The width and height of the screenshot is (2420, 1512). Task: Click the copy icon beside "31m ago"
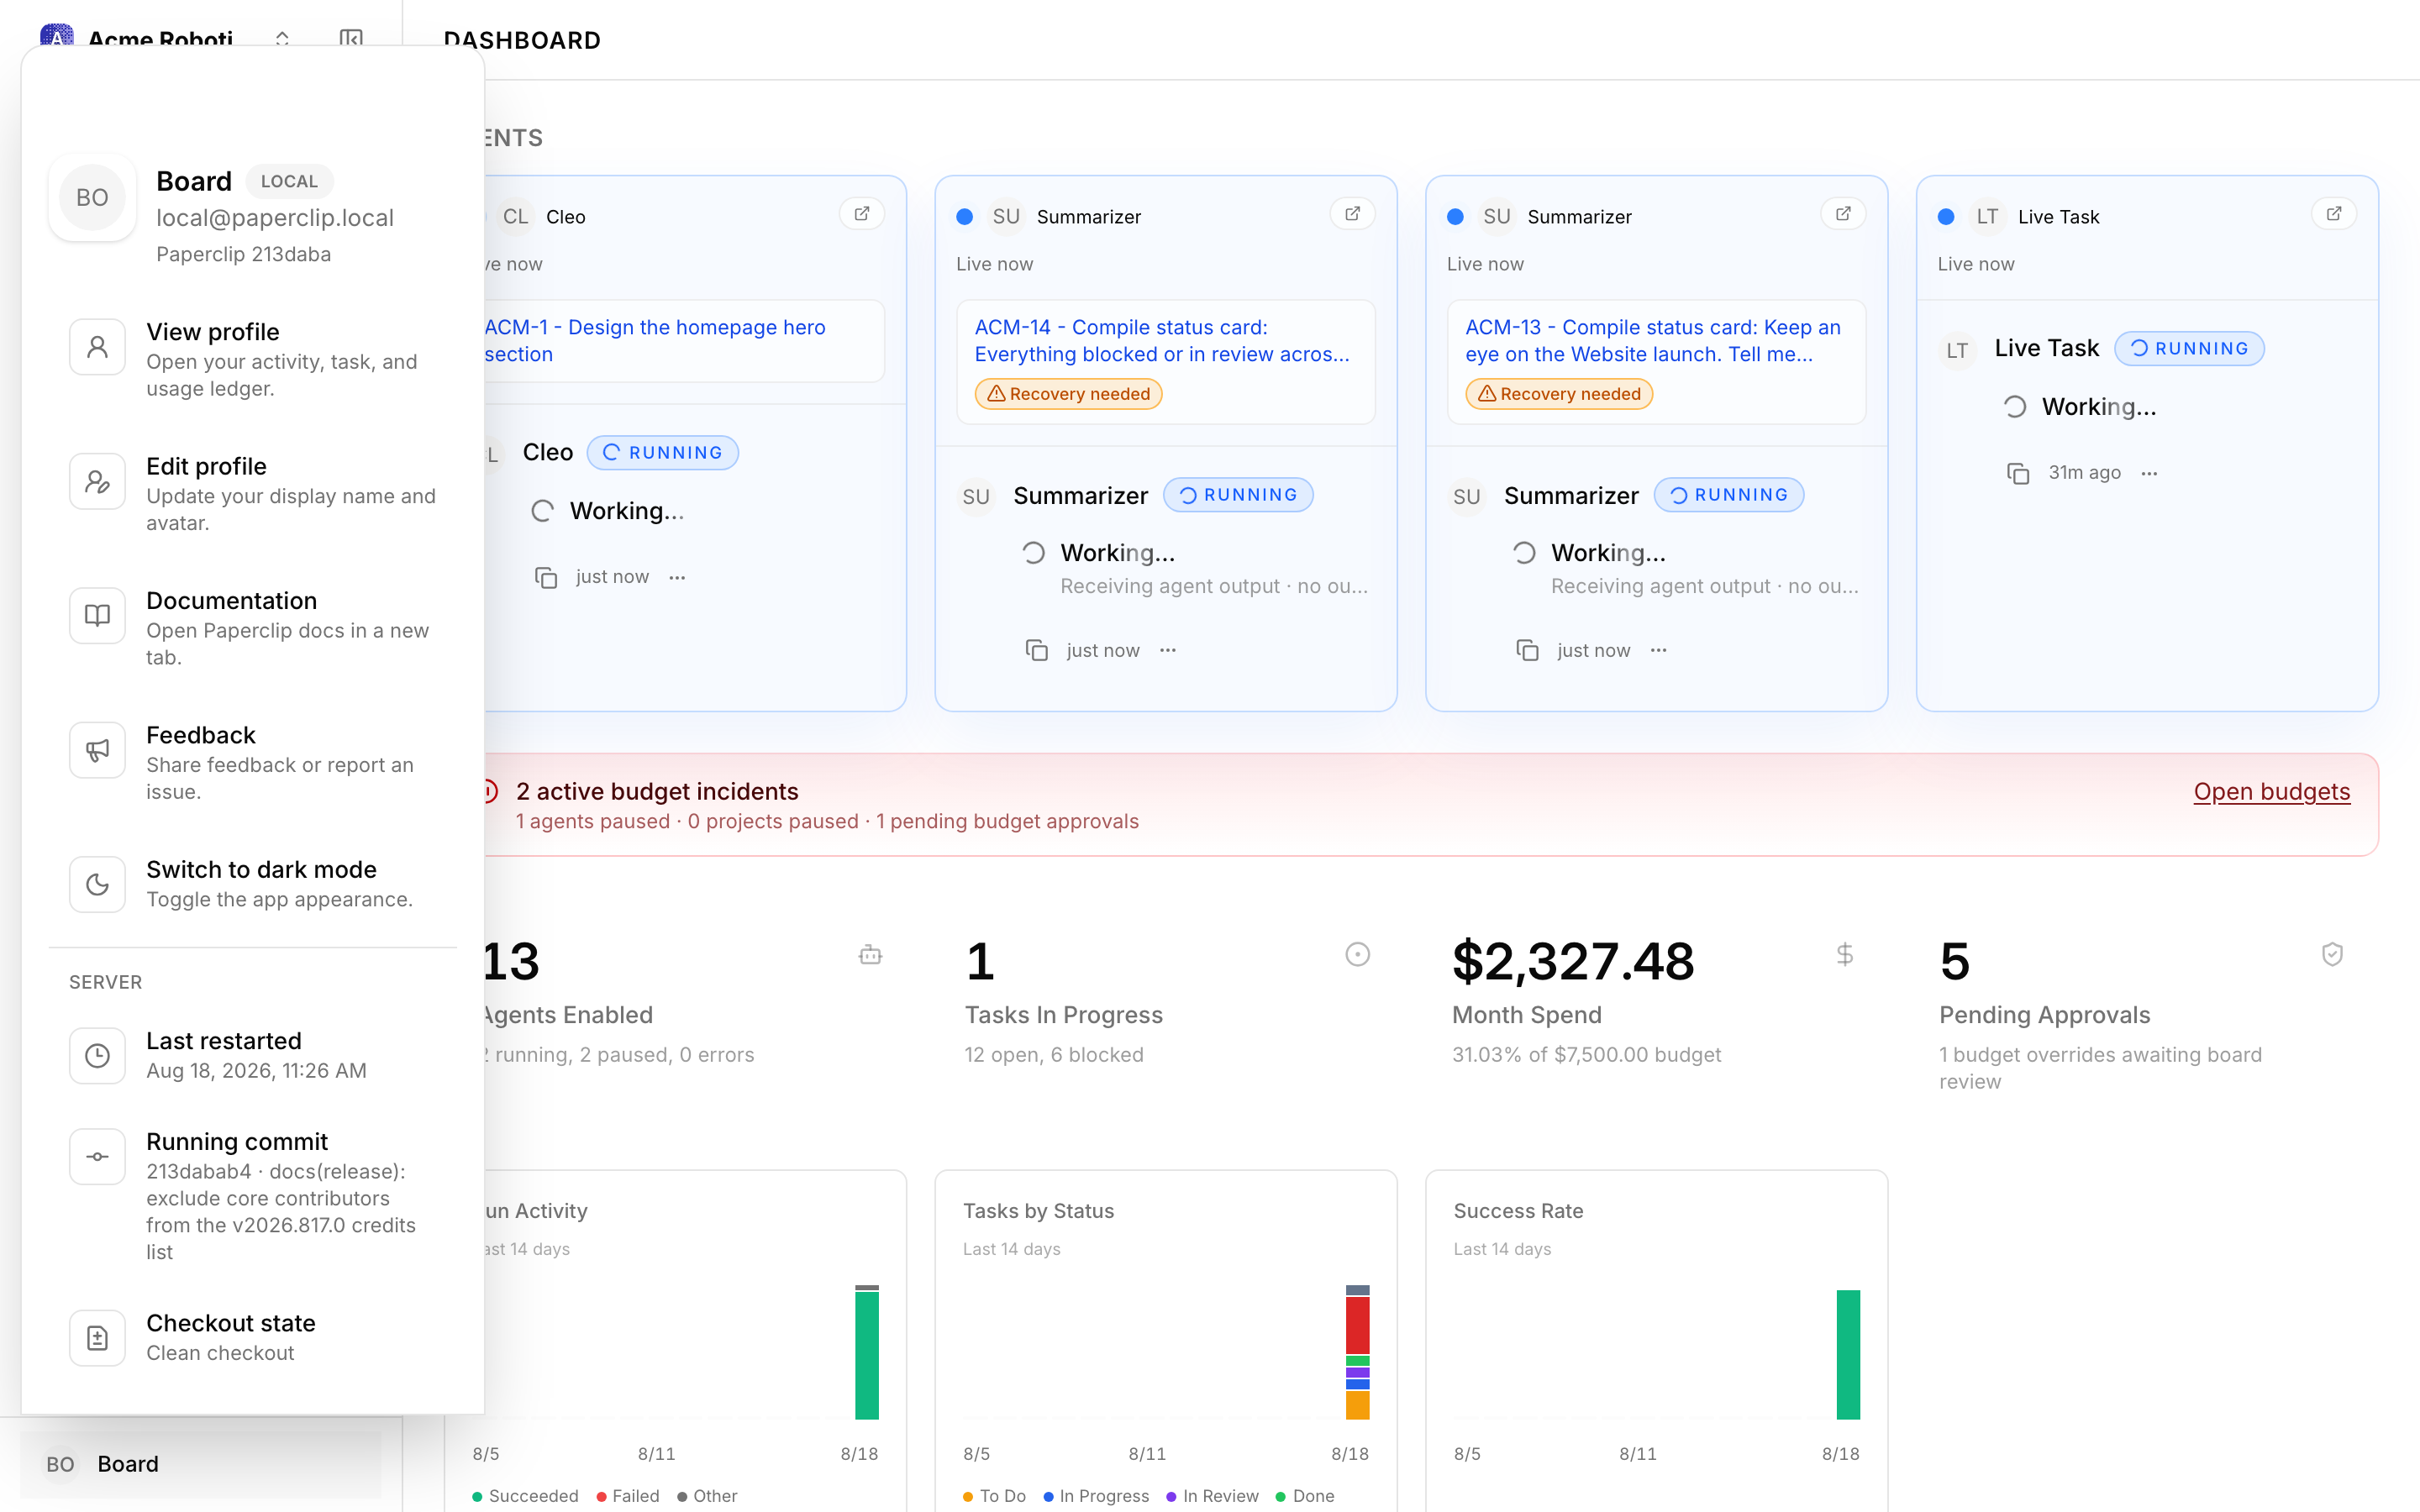[2018, 473]
